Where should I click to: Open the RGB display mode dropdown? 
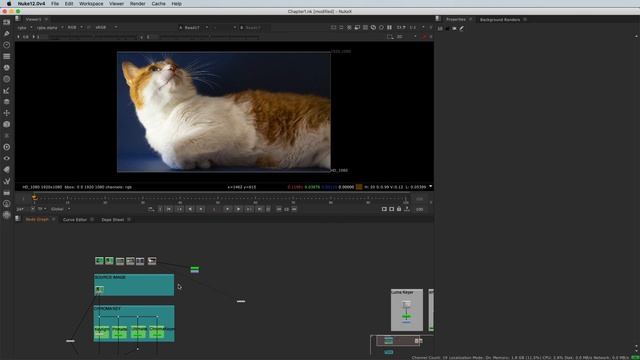pyautogui.click(x=75, y=27)
